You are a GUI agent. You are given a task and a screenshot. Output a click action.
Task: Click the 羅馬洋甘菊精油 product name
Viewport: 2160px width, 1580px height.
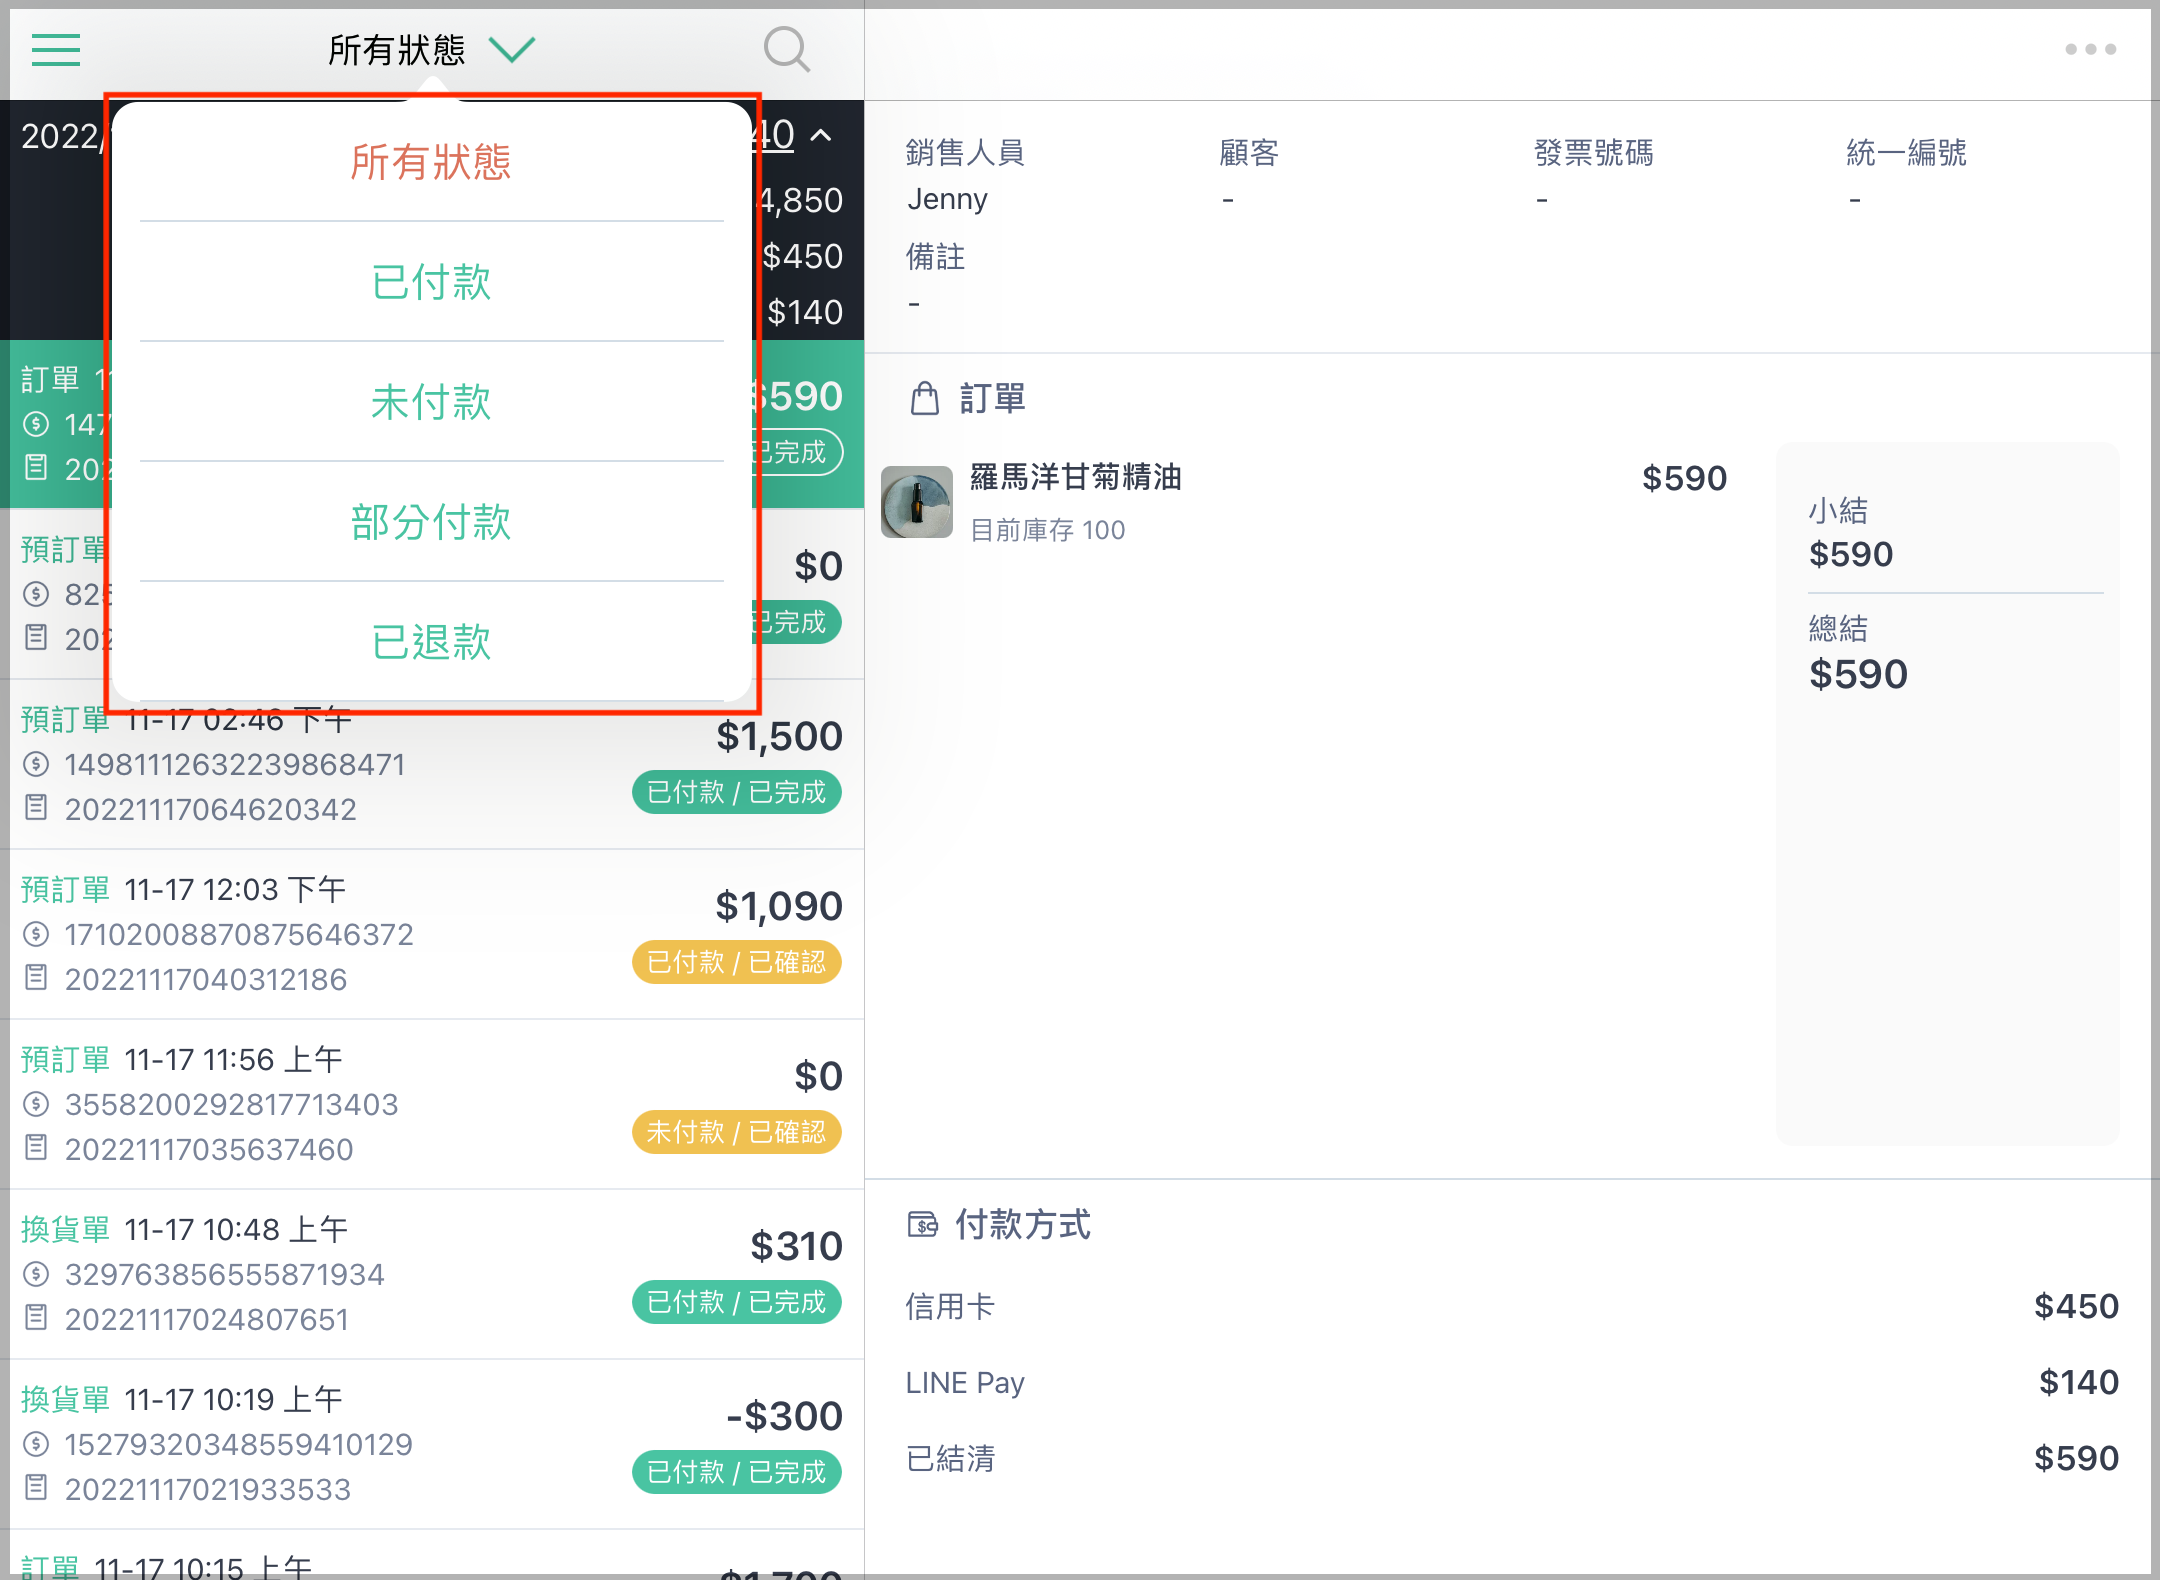1076,477
